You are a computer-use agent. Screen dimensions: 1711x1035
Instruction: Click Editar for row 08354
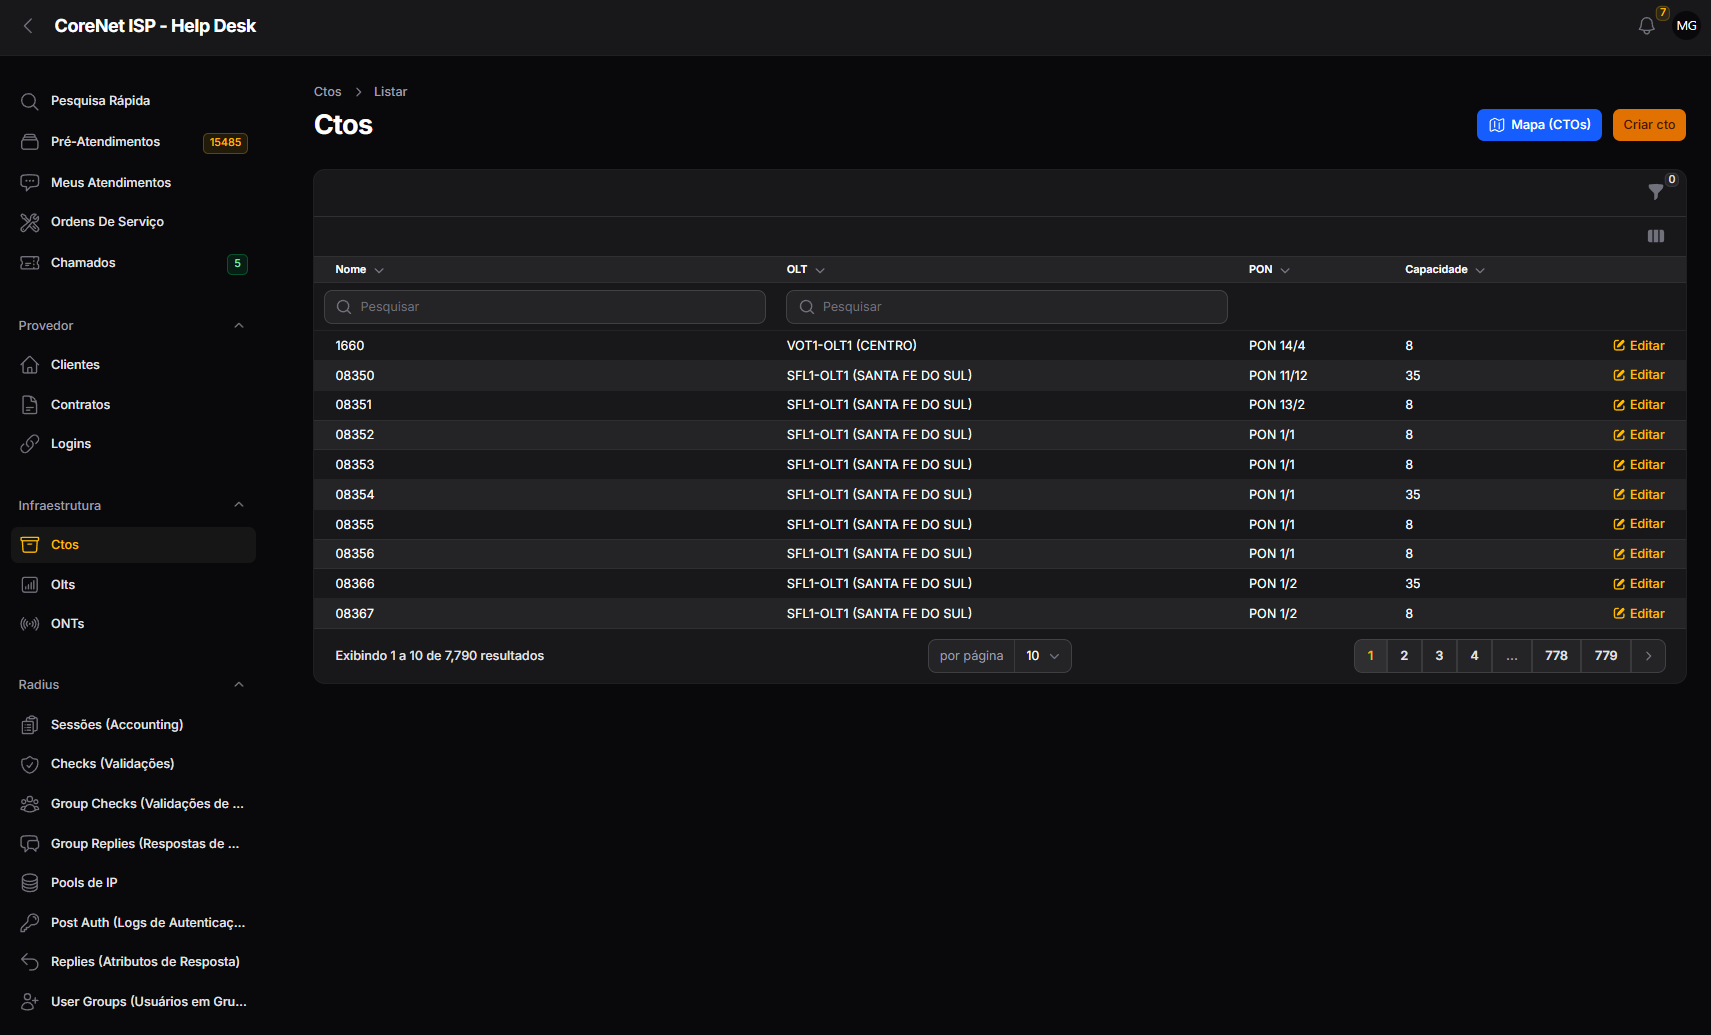[1638, 495]
